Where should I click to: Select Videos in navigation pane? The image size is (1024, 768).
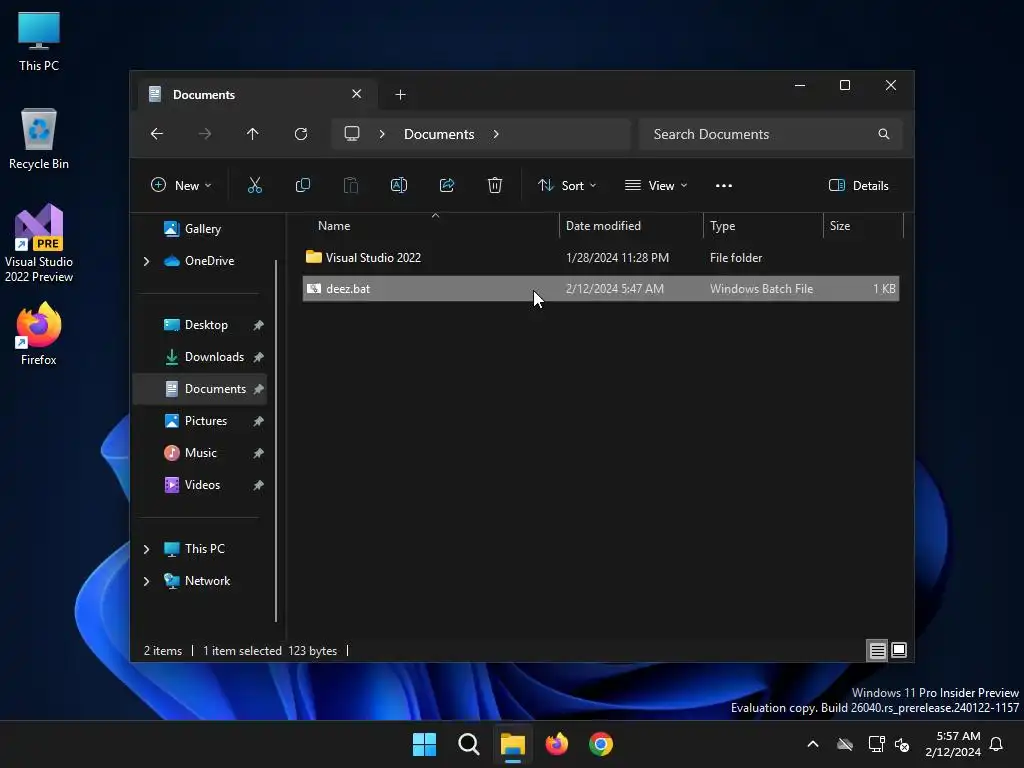tap(202, 485)
